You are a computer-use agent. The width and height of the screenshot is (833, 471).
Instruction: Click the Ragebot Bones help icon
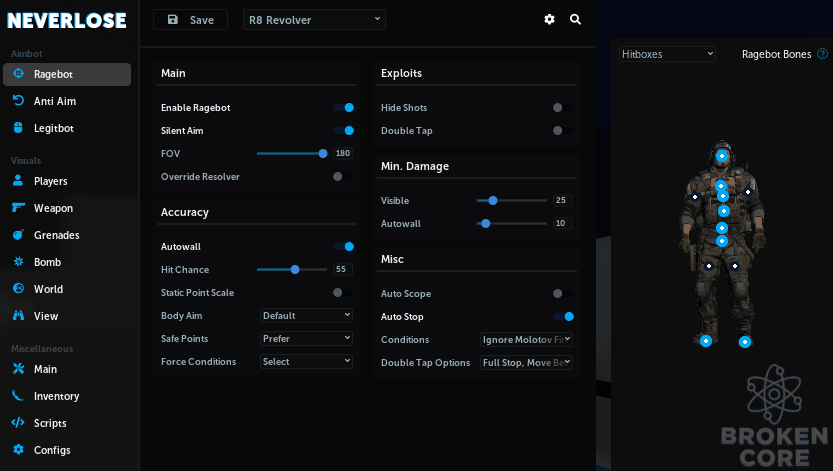click(x=822, y=54)
